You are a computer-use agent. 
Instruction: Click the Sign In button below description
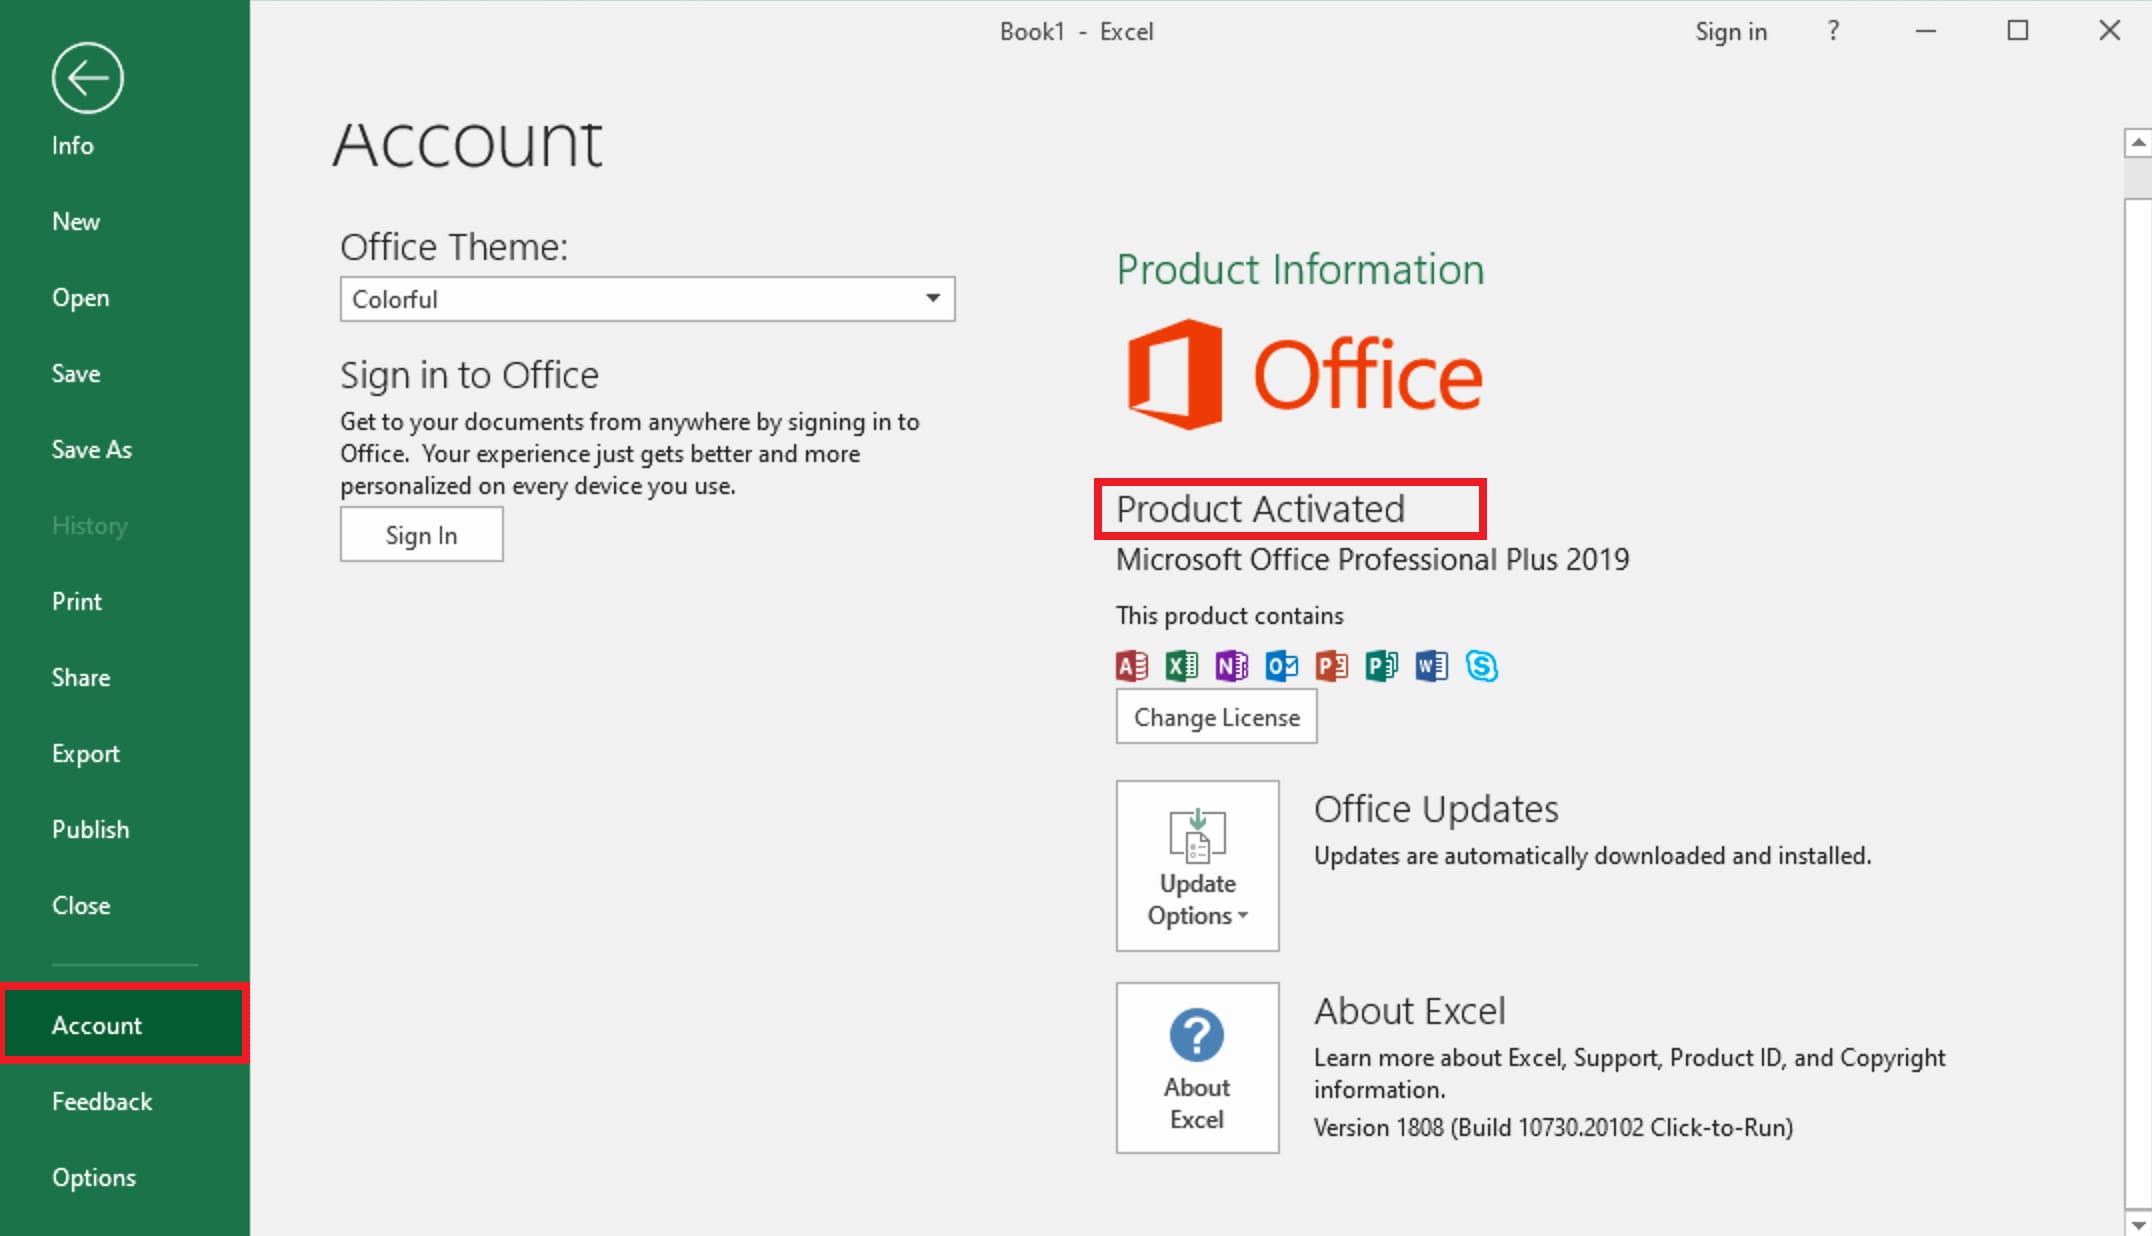point(421,535)
